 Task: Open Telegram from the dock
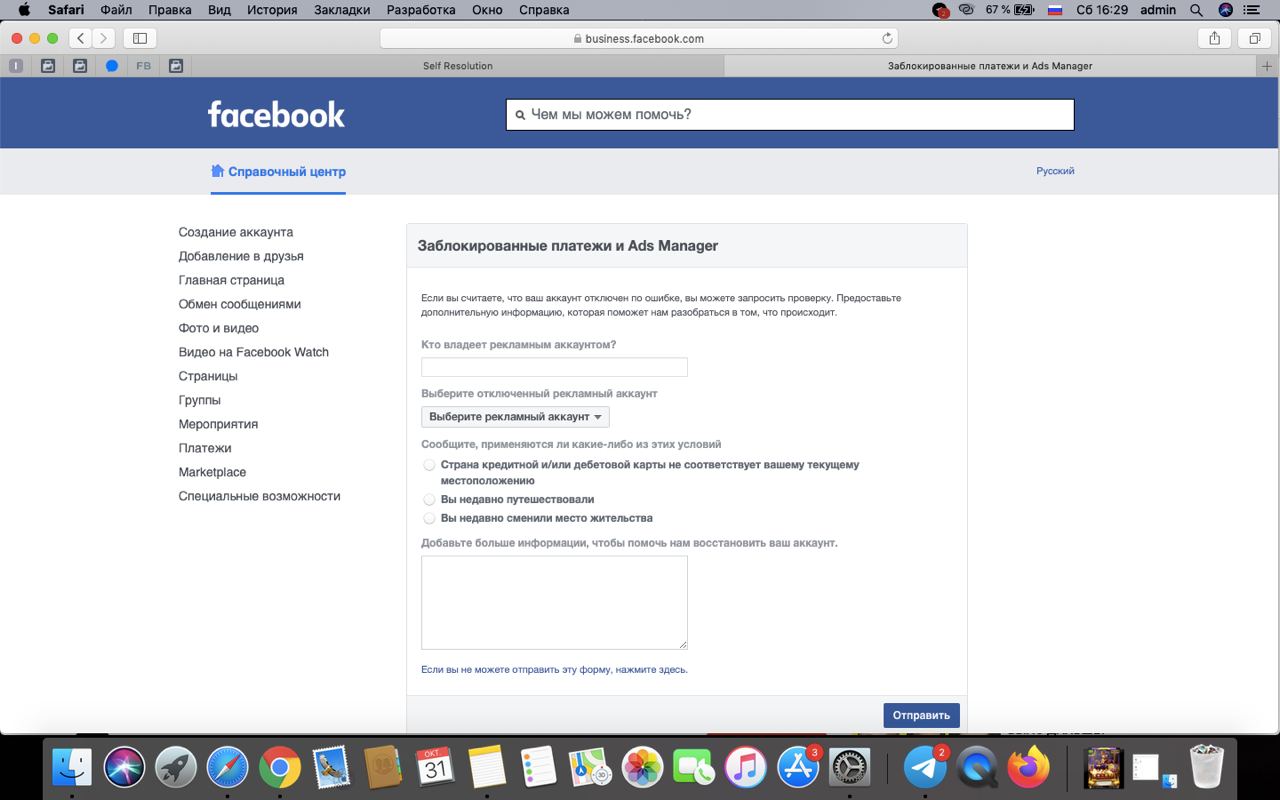[x=925, y=768]
